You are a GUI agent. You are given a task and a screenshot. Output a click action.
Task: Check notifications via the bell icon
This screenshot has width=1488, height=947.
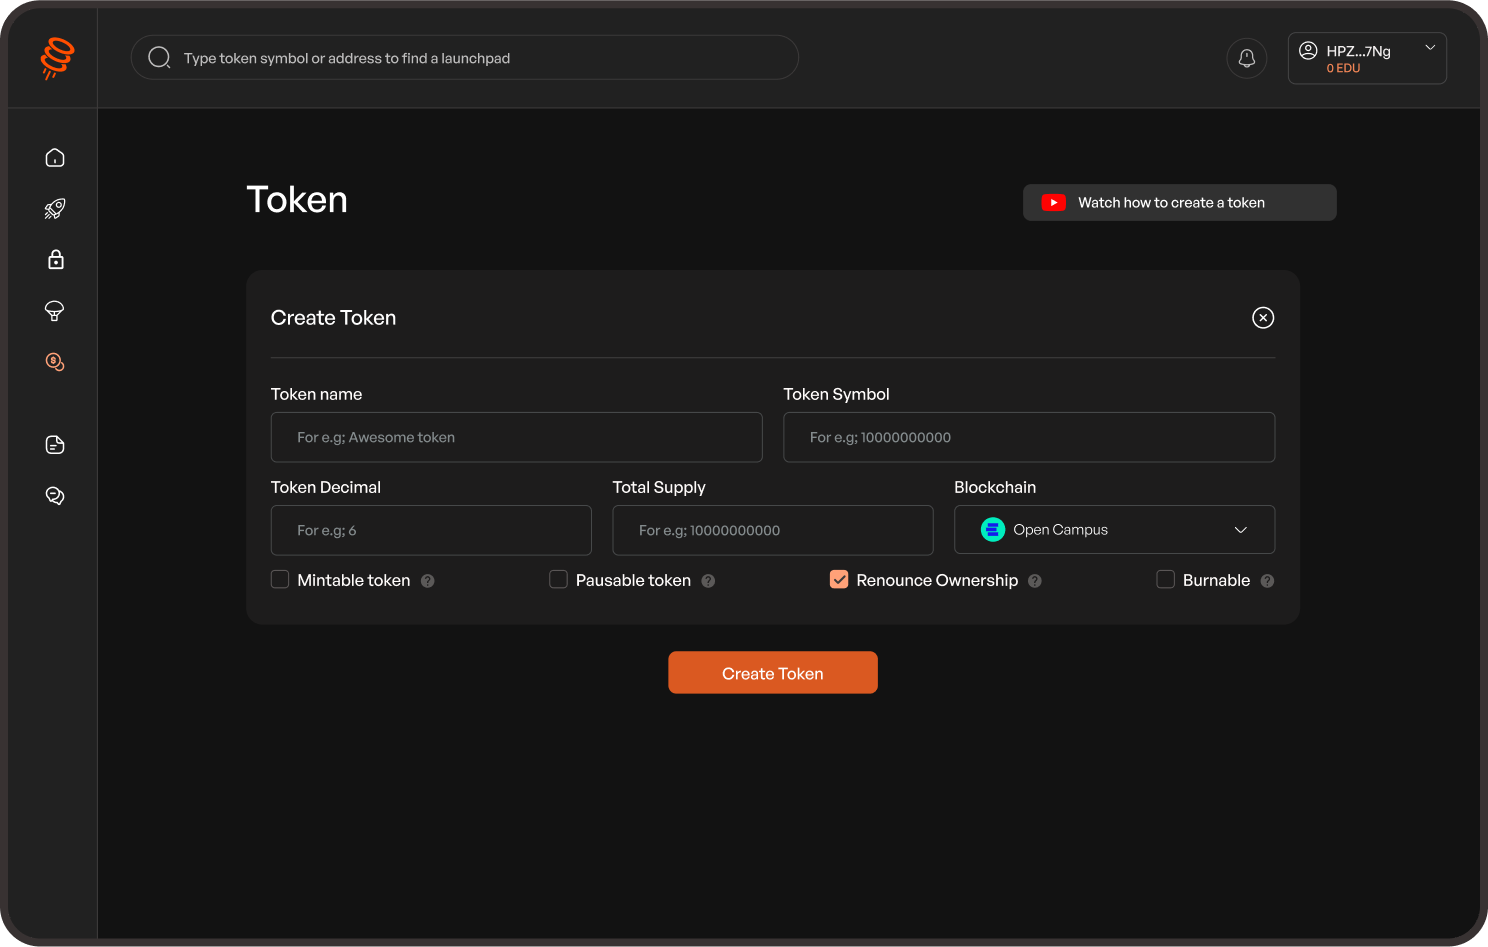(x=1246, y=57)
